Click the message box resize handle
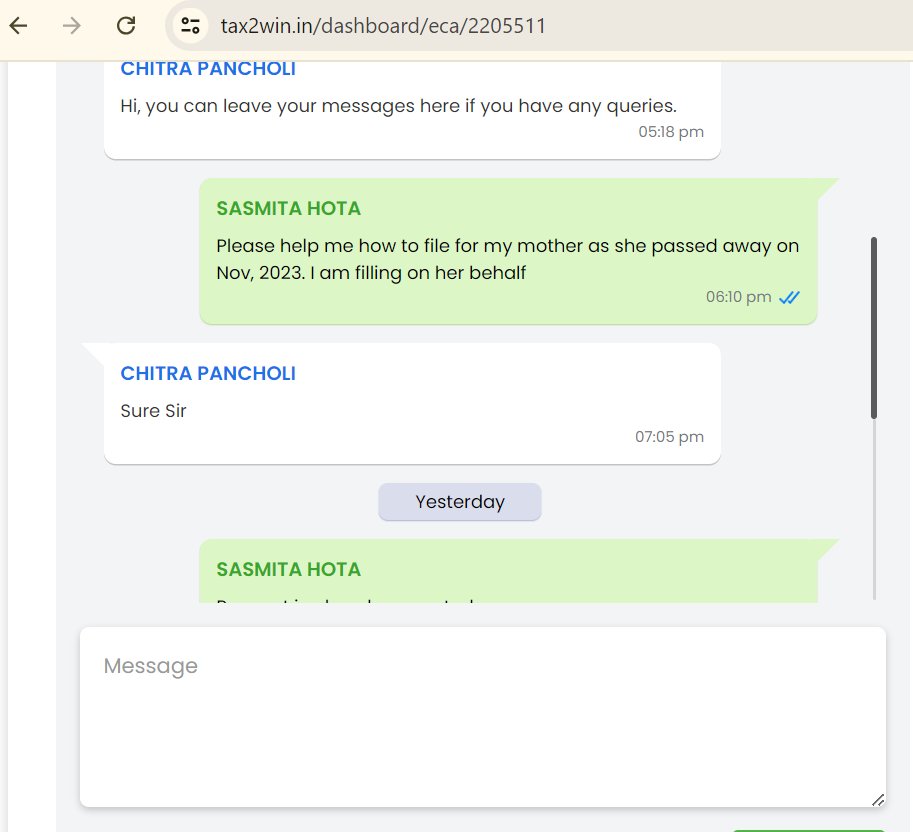 point(878,800)
